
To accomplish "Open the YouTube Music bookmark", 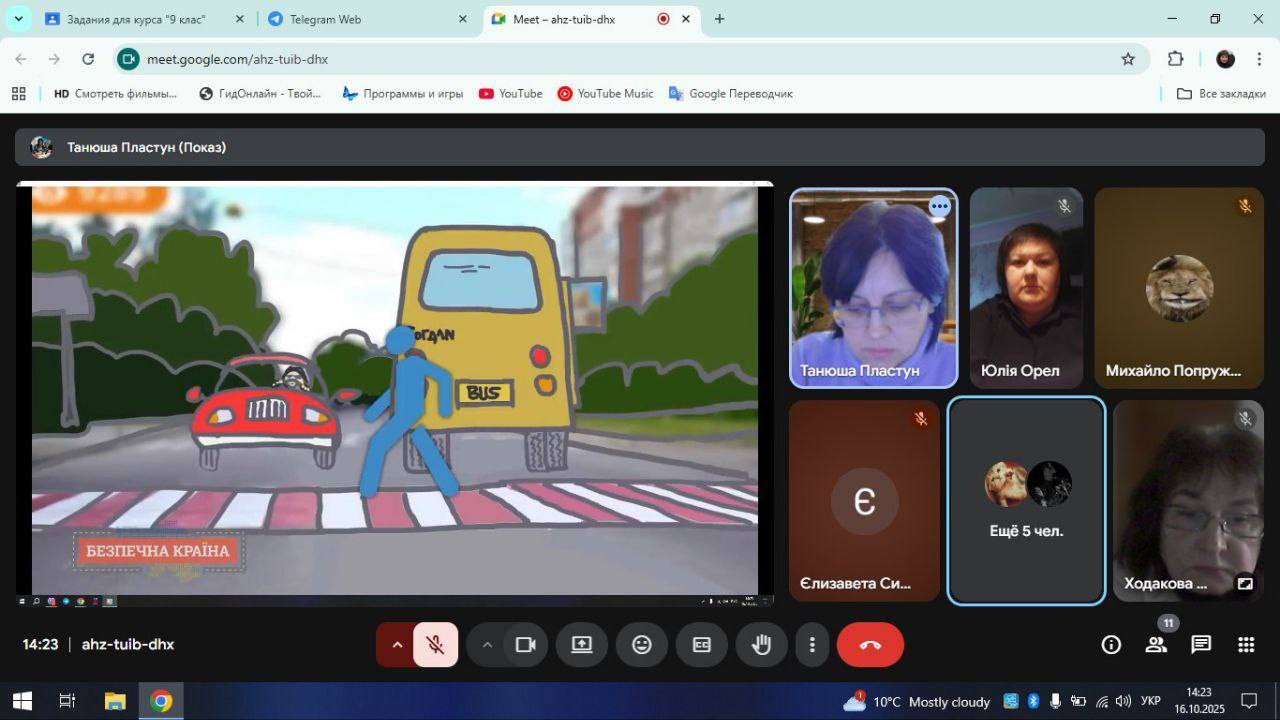I will pos(605,93).
